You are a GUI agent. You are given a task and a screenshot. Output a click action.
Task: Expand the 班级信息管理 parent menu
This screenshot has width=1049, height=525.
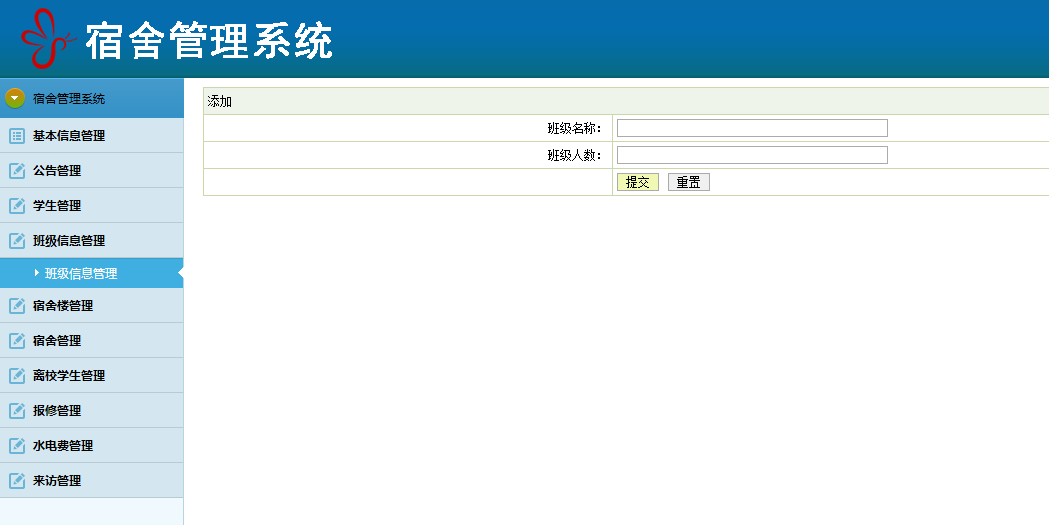pos(92,241)
